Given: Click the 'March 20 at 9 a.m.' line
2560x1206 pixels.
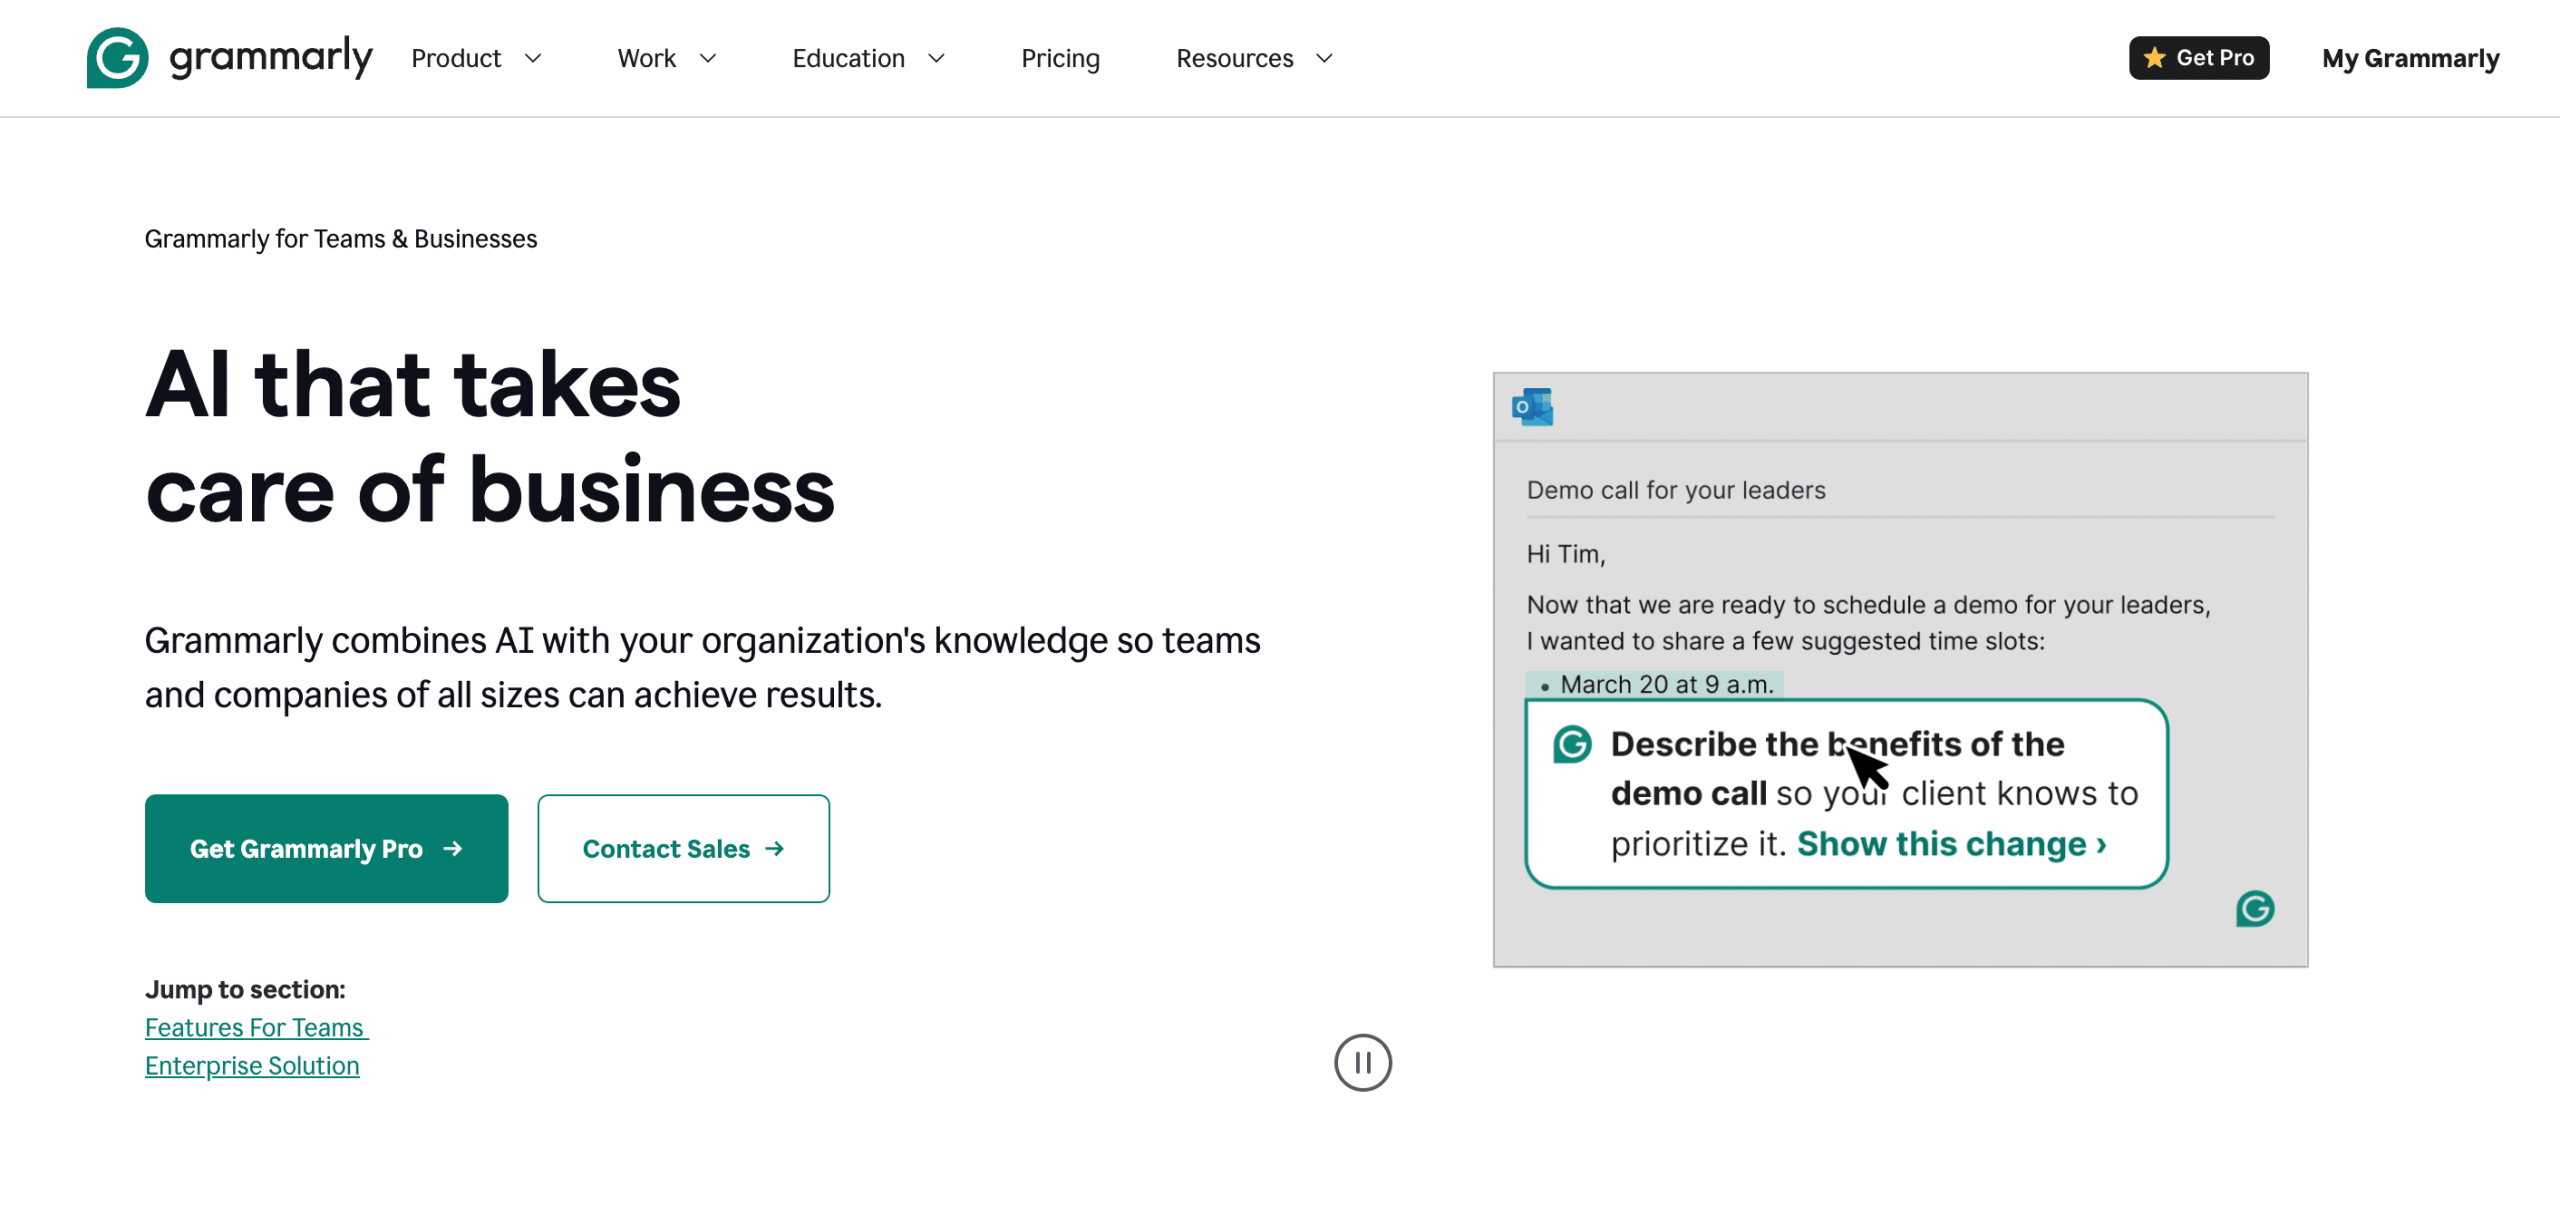Looking at the screenshot, I should pyautogui.click(x=1655, y=684).
